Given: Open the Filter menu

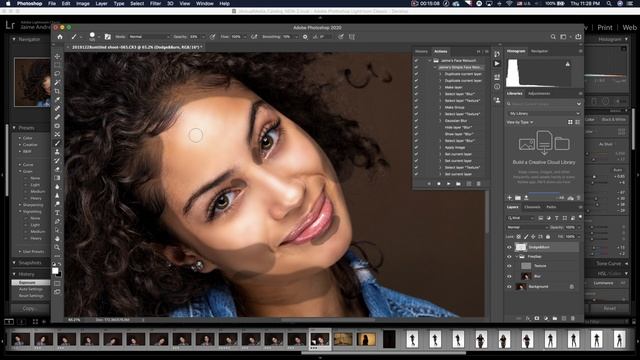Looking at the screenshot, I should click(155, 3).
